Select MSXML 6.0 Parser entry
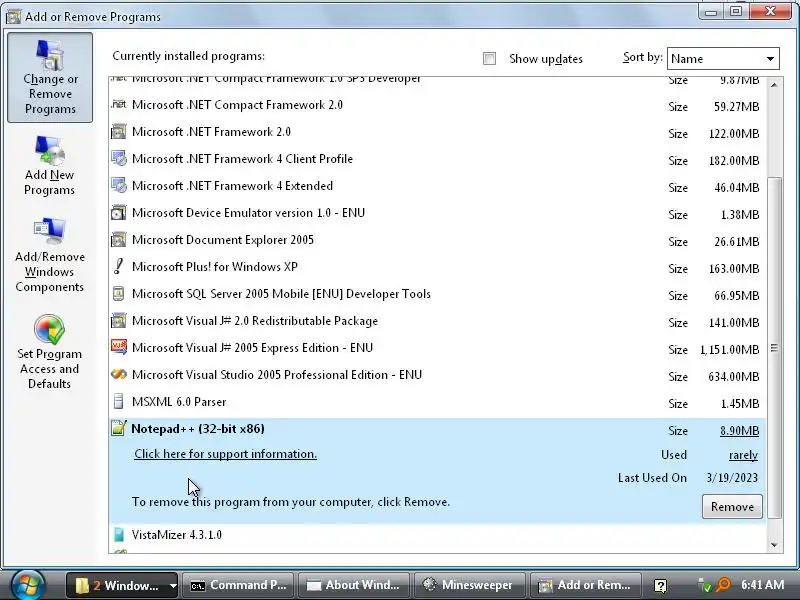Screen dimensions: 800x600 437,403
